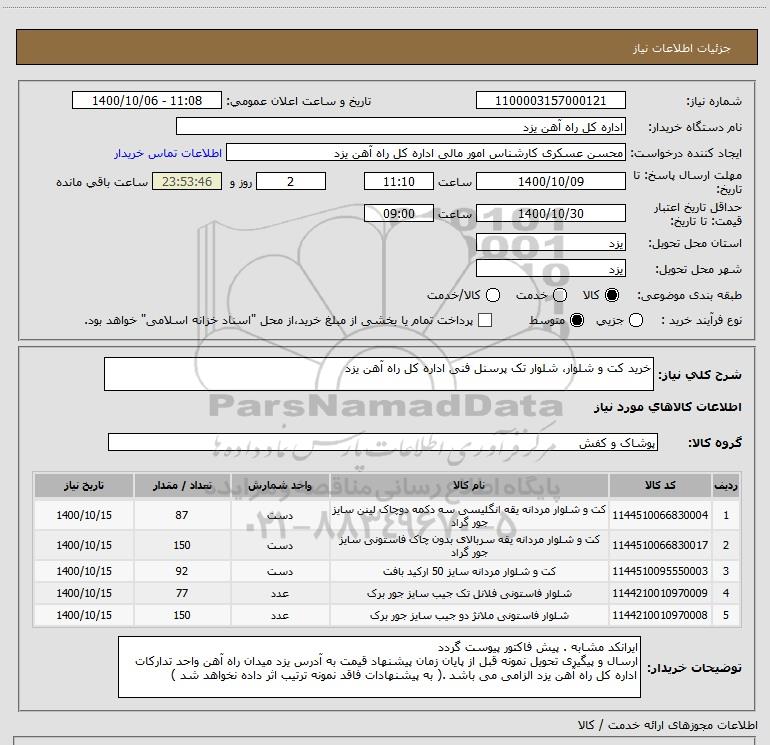Choose the جزیی purchase type radio

pyautogui.click(x=636, y=320)
